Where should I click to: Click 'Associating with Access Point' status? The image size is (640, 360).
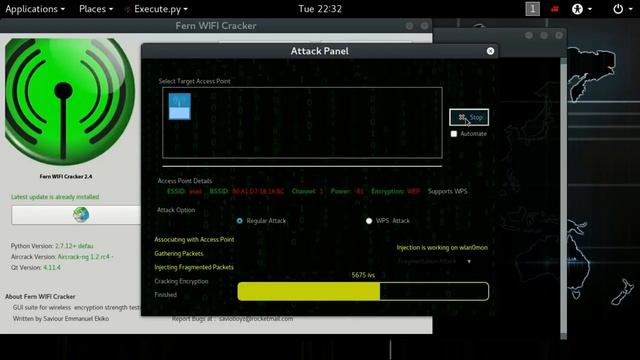tap(194, 240)
